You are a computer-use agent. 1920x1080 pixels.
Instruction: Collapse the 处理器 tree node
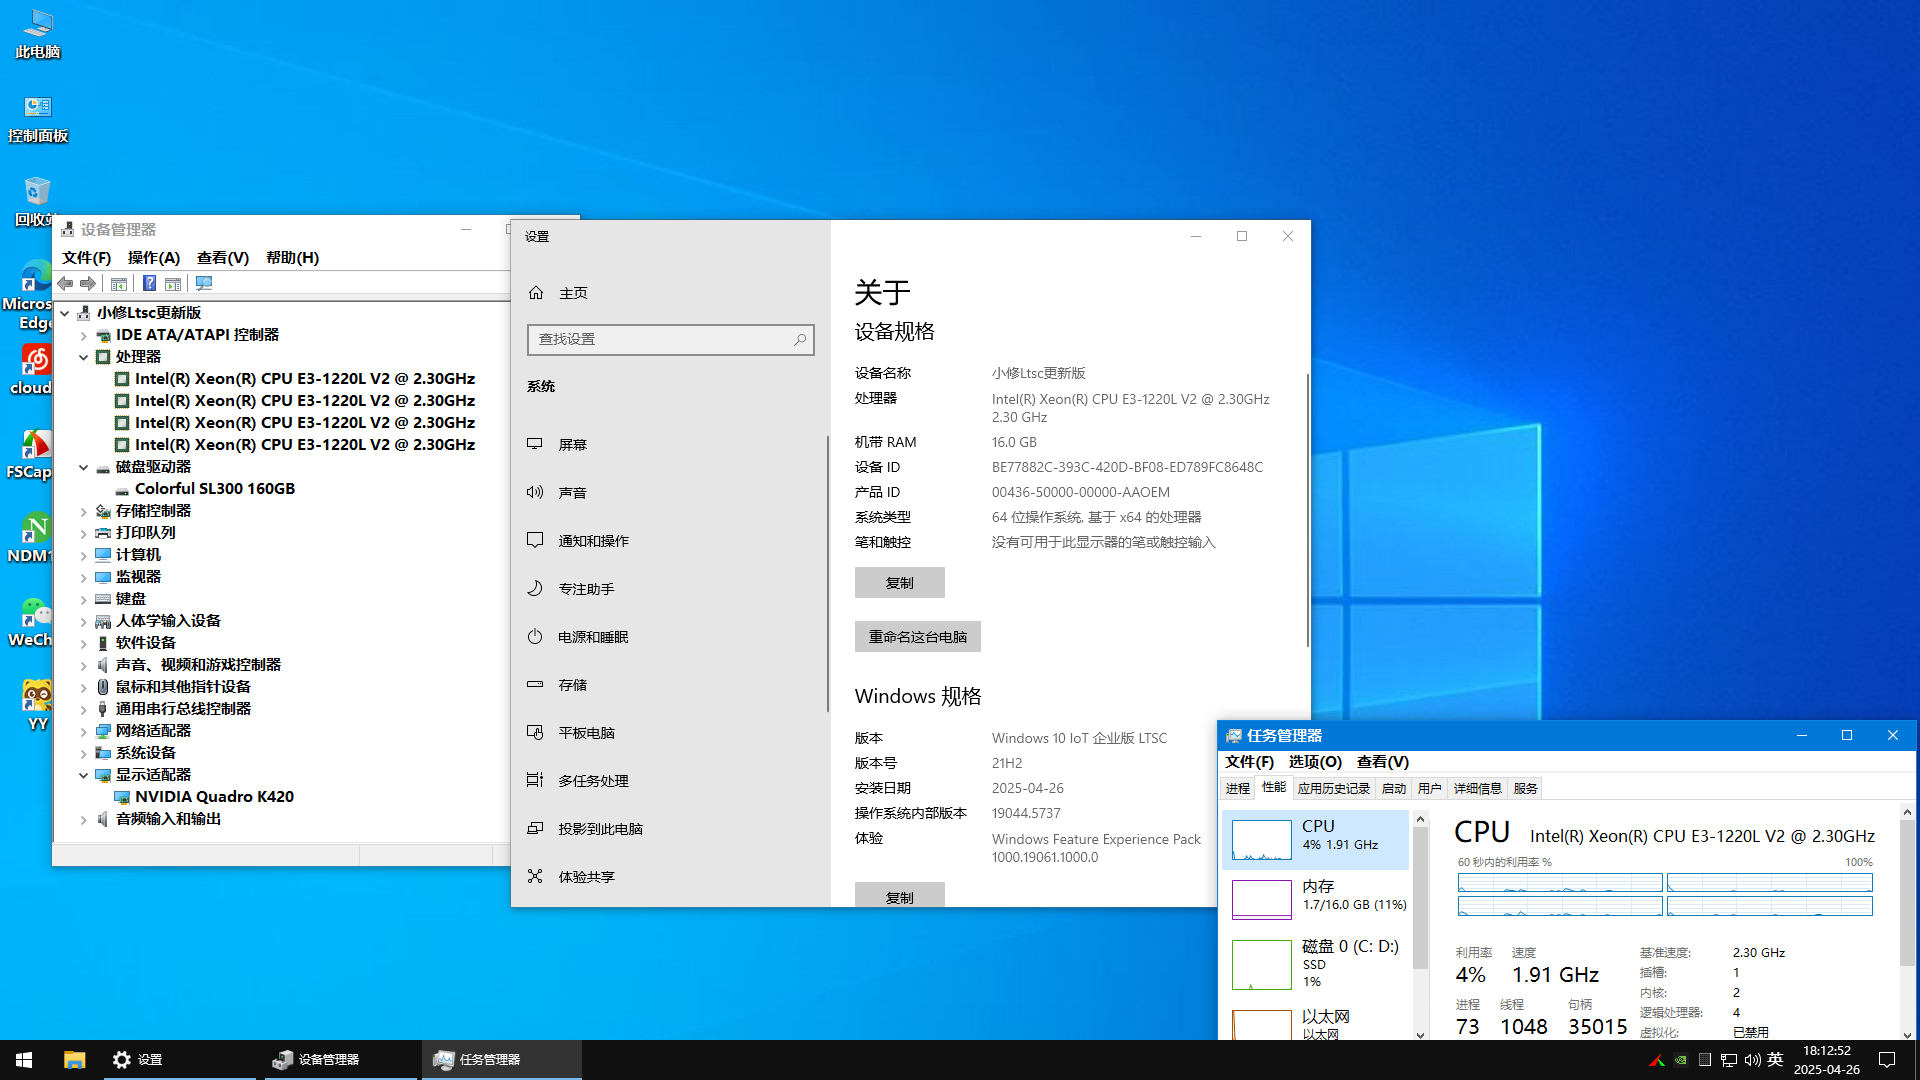pos(84,357)
